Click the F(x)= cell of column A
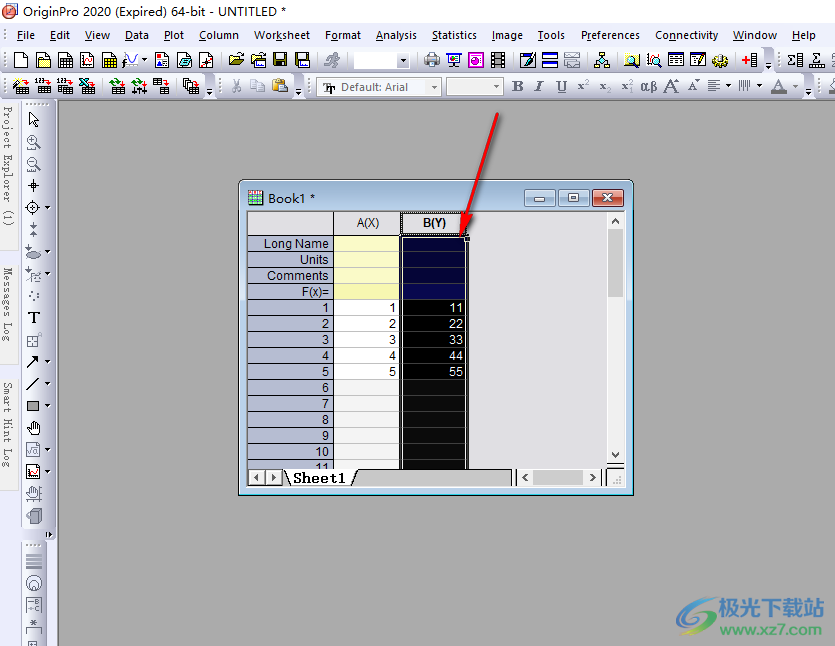The height and width of the screenshot is (646, 835). [x=367, y=292]
